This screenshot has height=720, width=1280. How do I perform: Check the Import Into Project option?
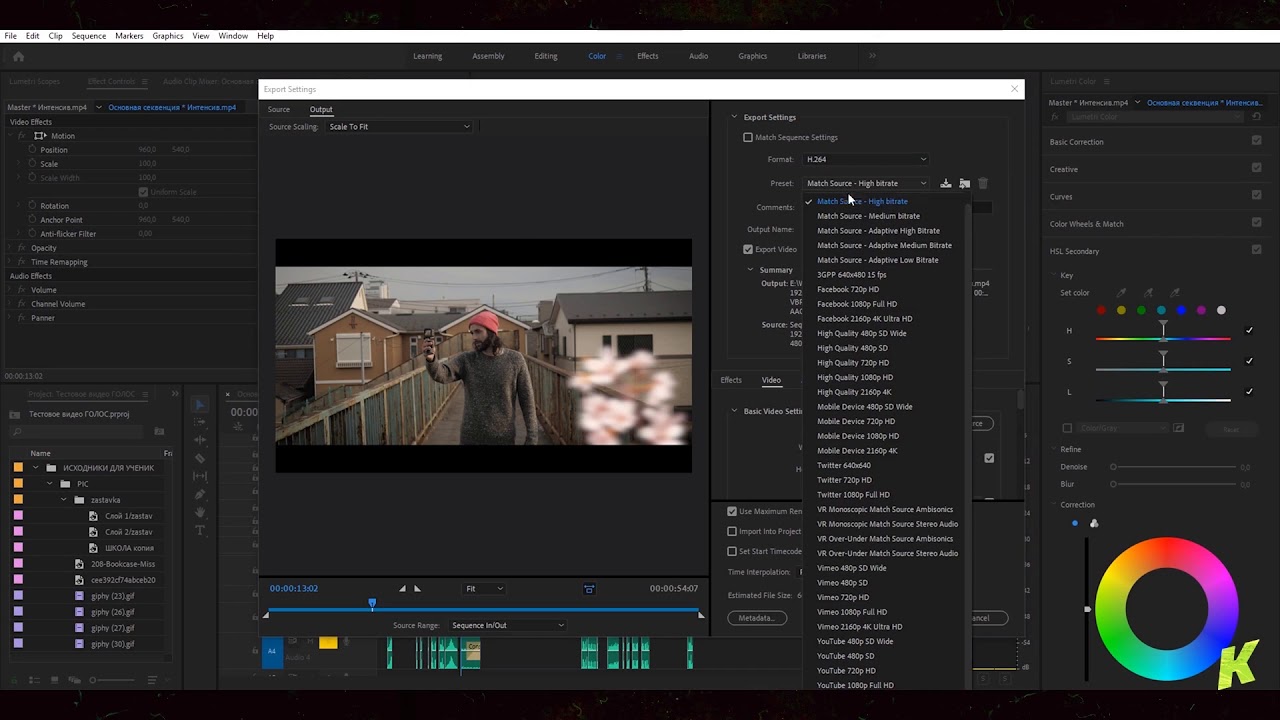(x=732, y=531)
